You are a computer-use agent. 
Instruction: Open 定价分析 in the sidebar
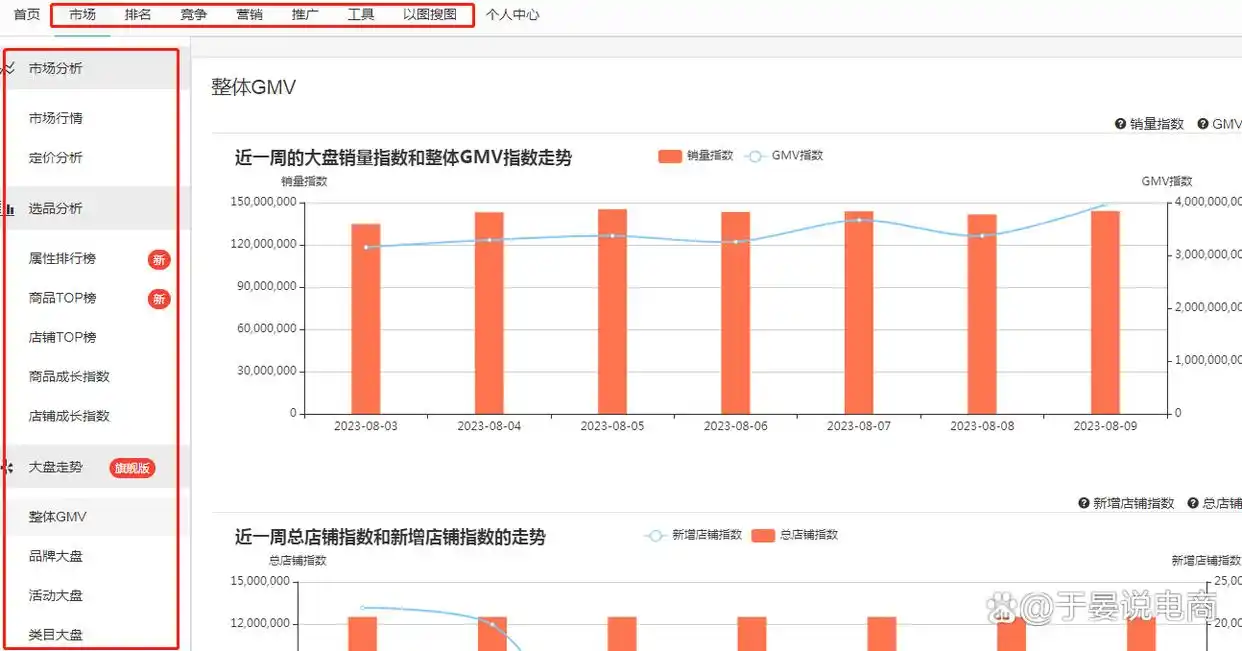(56, 158)
